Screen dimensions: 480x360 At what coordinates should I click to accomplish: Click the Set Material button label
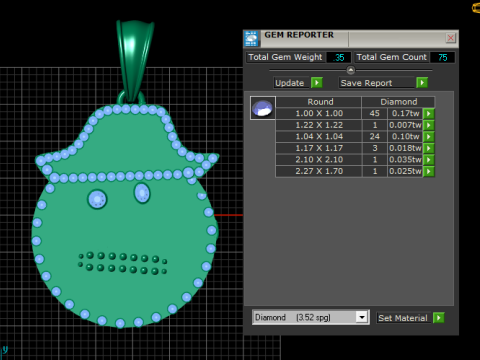pos(403,318)
